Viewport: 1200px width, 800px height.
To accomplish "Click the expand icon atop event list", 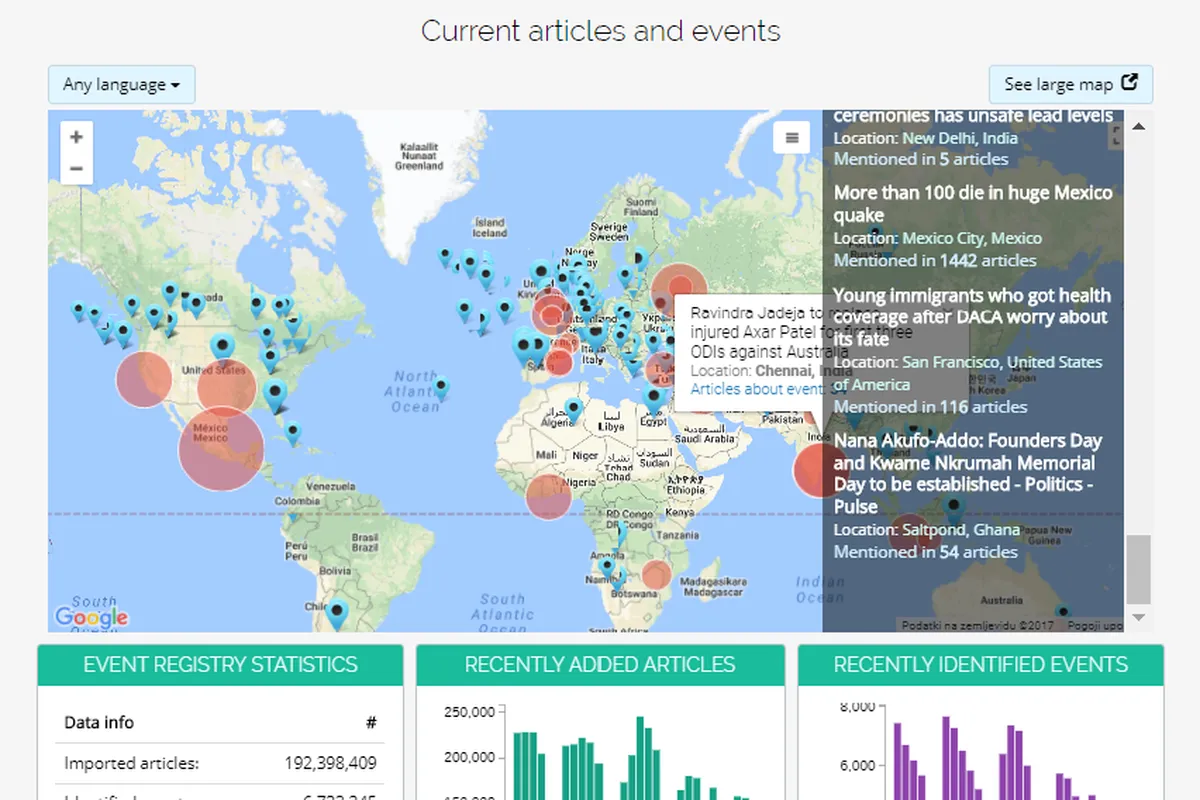I will [x=1116, y=137].
